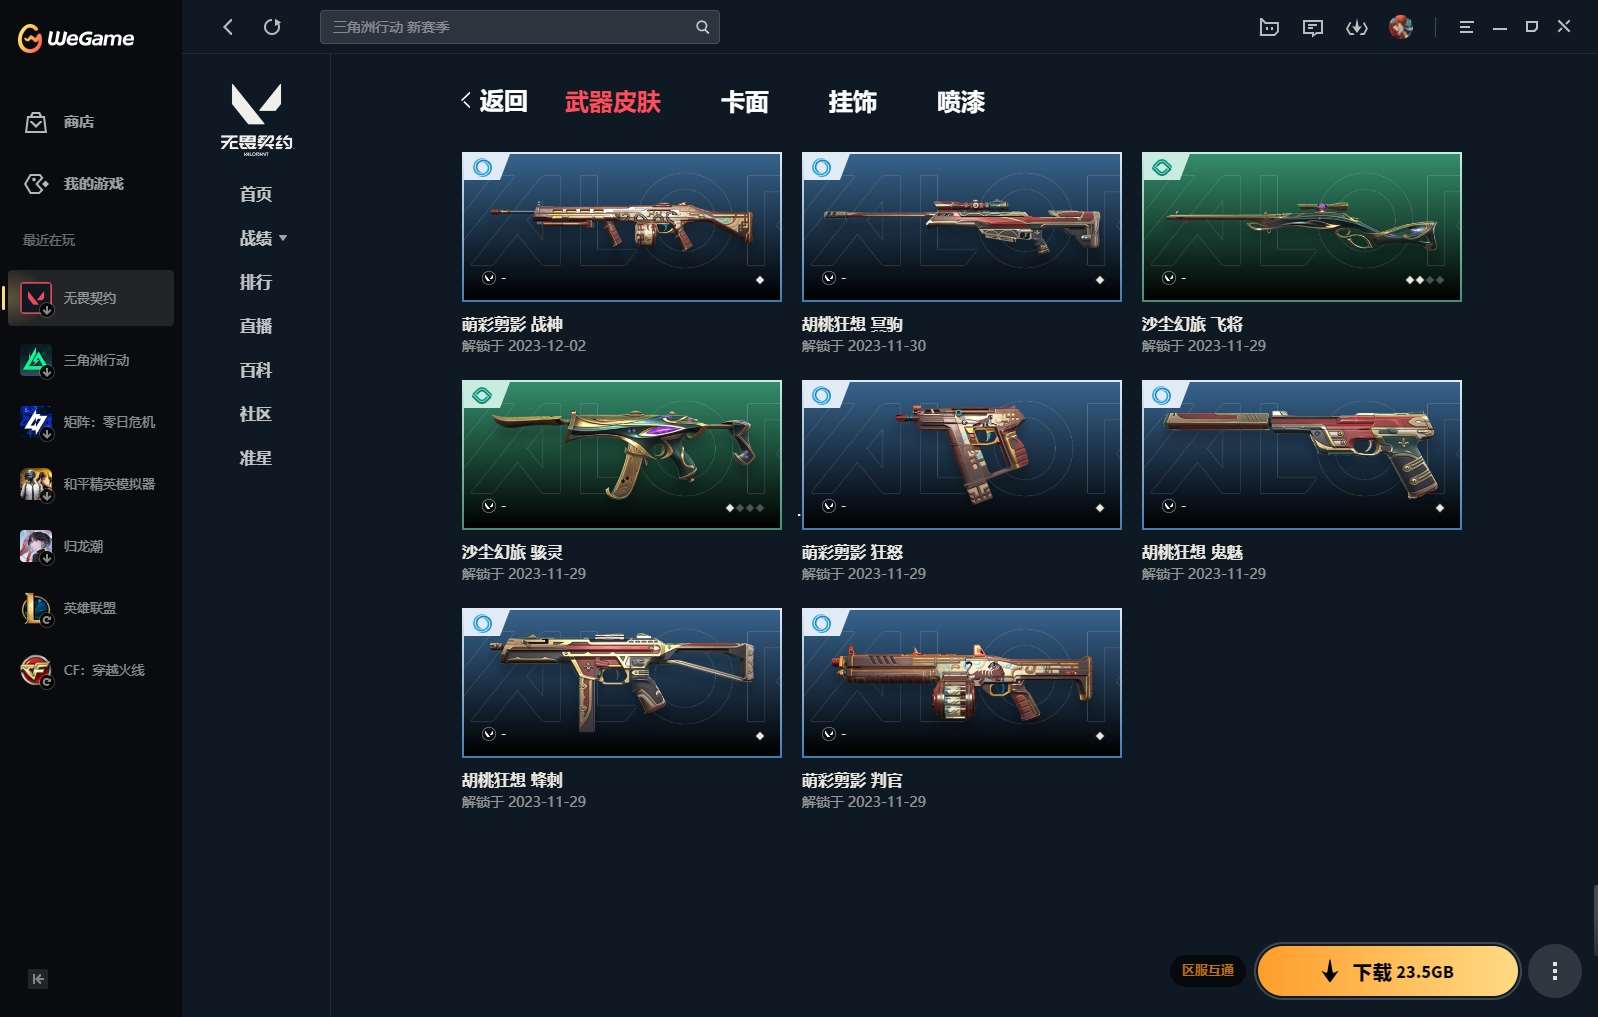The height and width of the screenshot is (1017, 1598).
Task: Switch to the 卡面 tab
Action: [744, 102]
